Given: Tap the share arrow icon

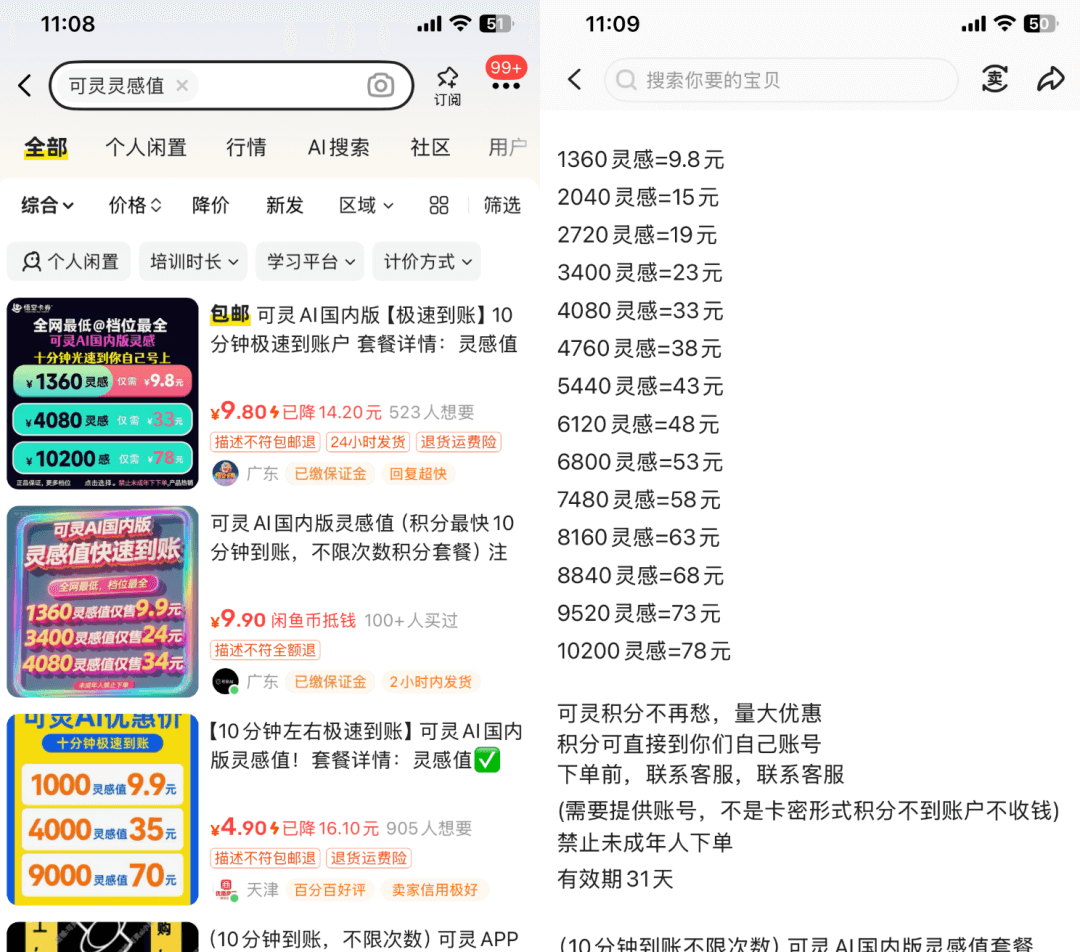Looking at the screenshot, I should click(x=1050, y=80).
